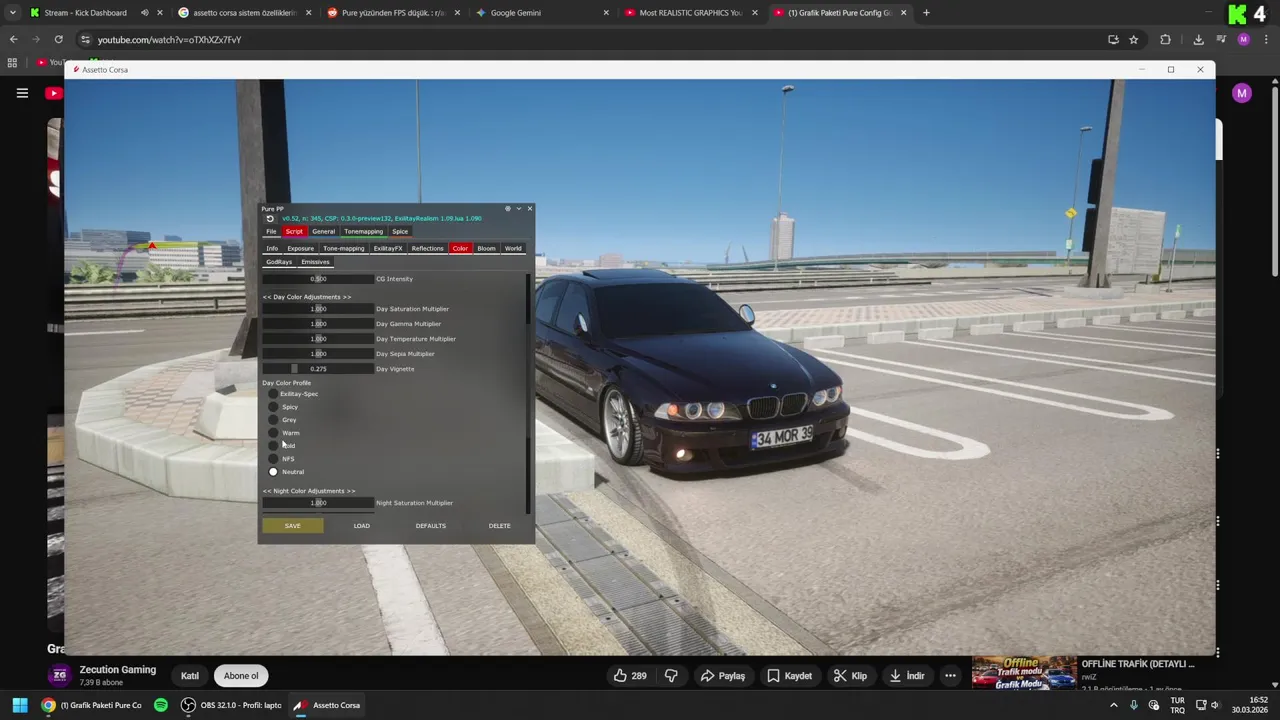Go back in the browser
The width and height of the screenshot is (1280, 720).
pos(13,40)
